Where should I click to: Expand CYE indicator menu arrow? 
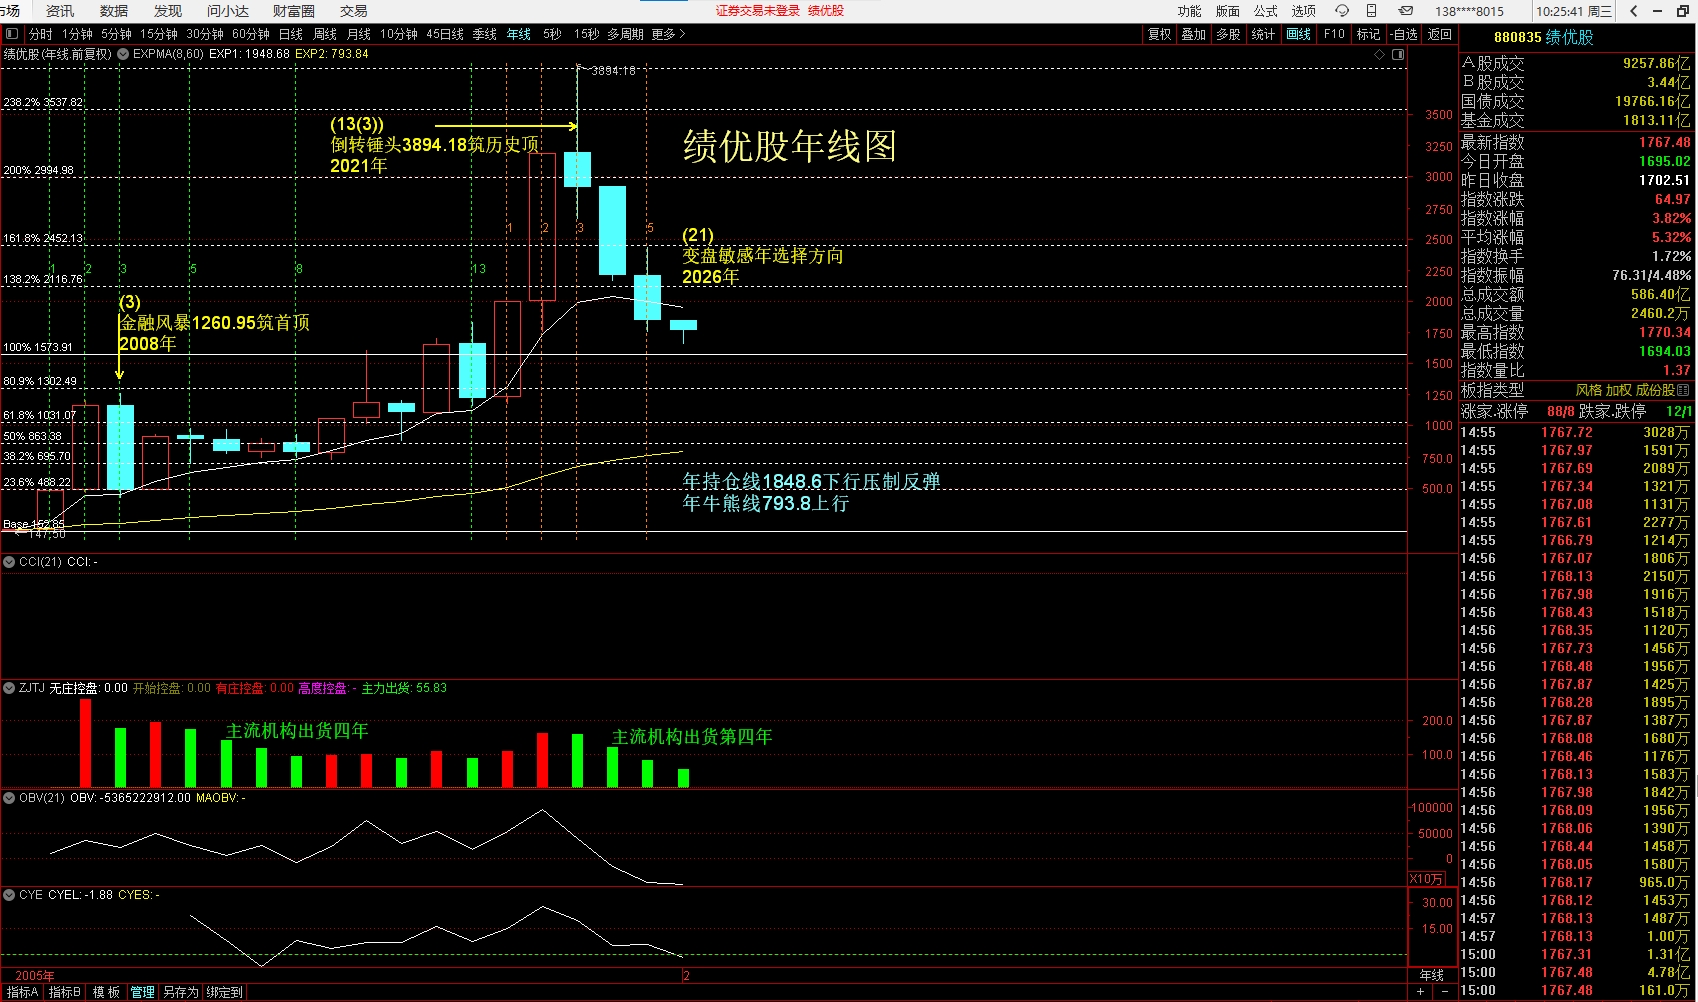click(x=9, y=895)
